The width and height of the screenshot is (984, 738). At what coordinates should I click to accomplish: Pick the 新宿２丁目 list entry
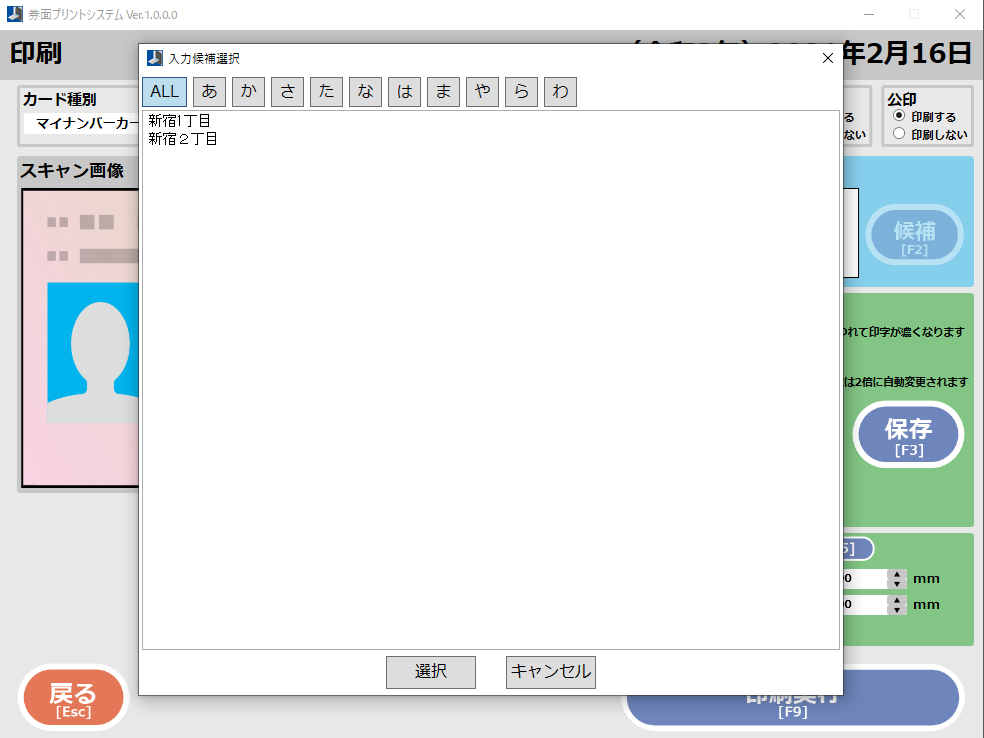pos(183,139)
